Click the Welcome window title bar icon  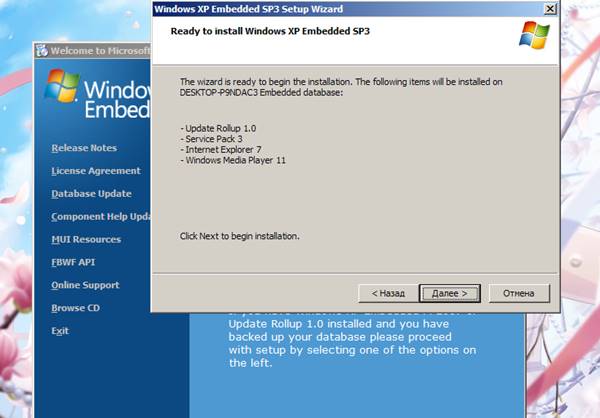[x=42, y=51]
